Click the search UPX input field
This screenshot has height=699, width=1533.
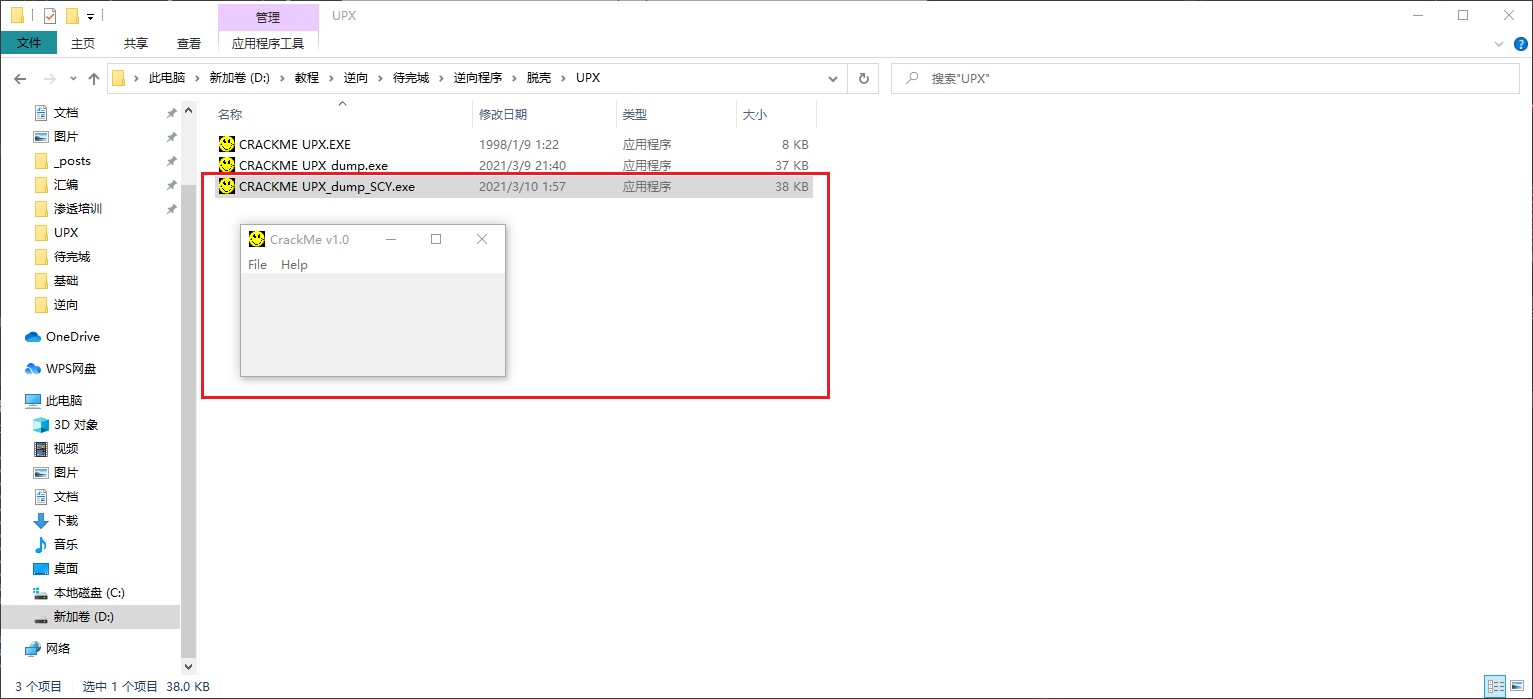click(x=1205, y=78)
